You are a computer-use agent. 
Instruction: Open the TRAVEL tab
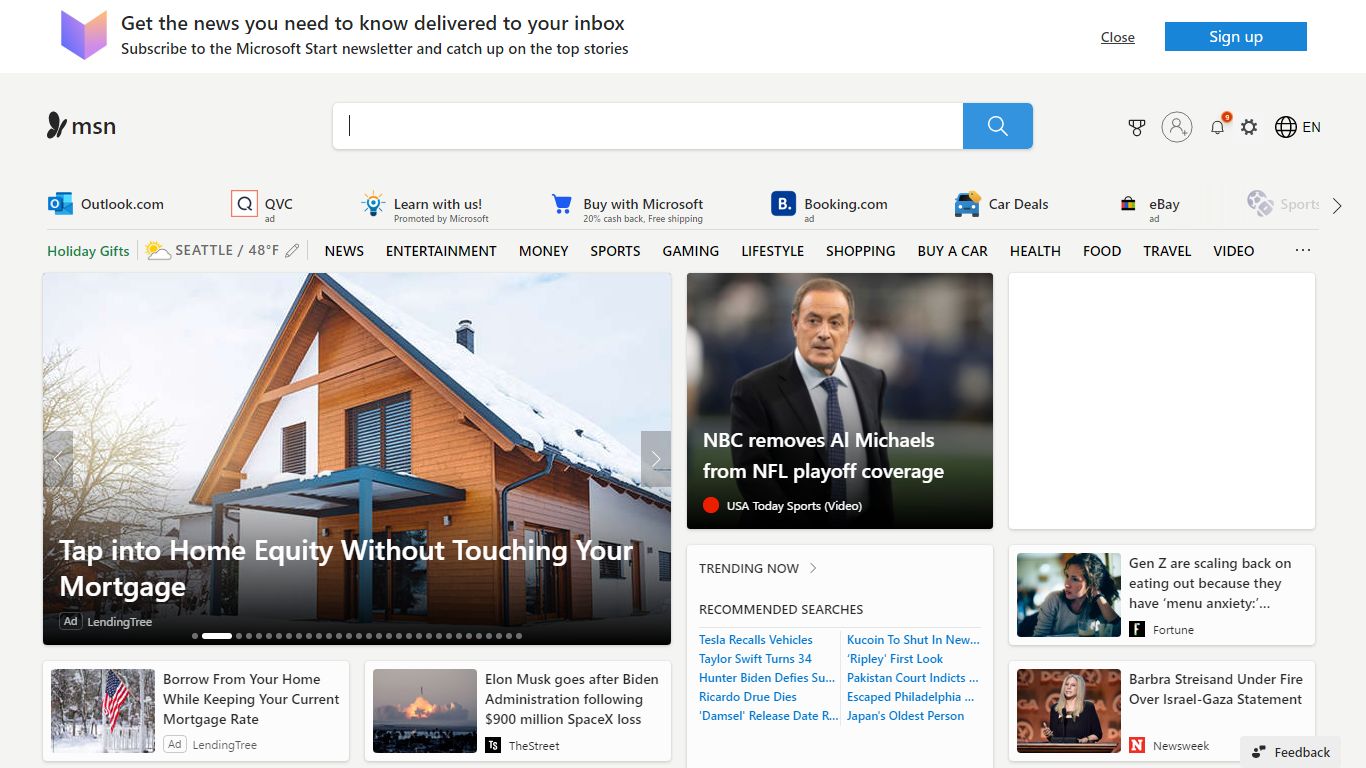[1167, 251]
